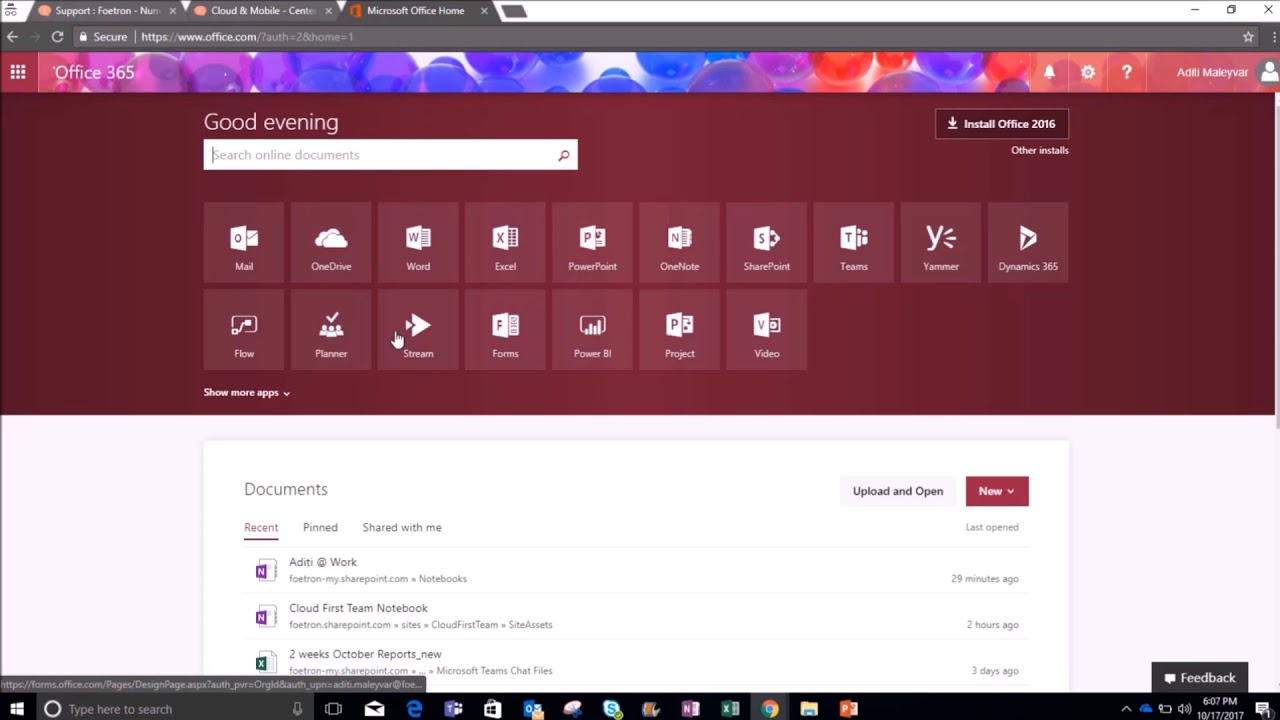
Task: Open the Video app tile
Action: point(766,330)
